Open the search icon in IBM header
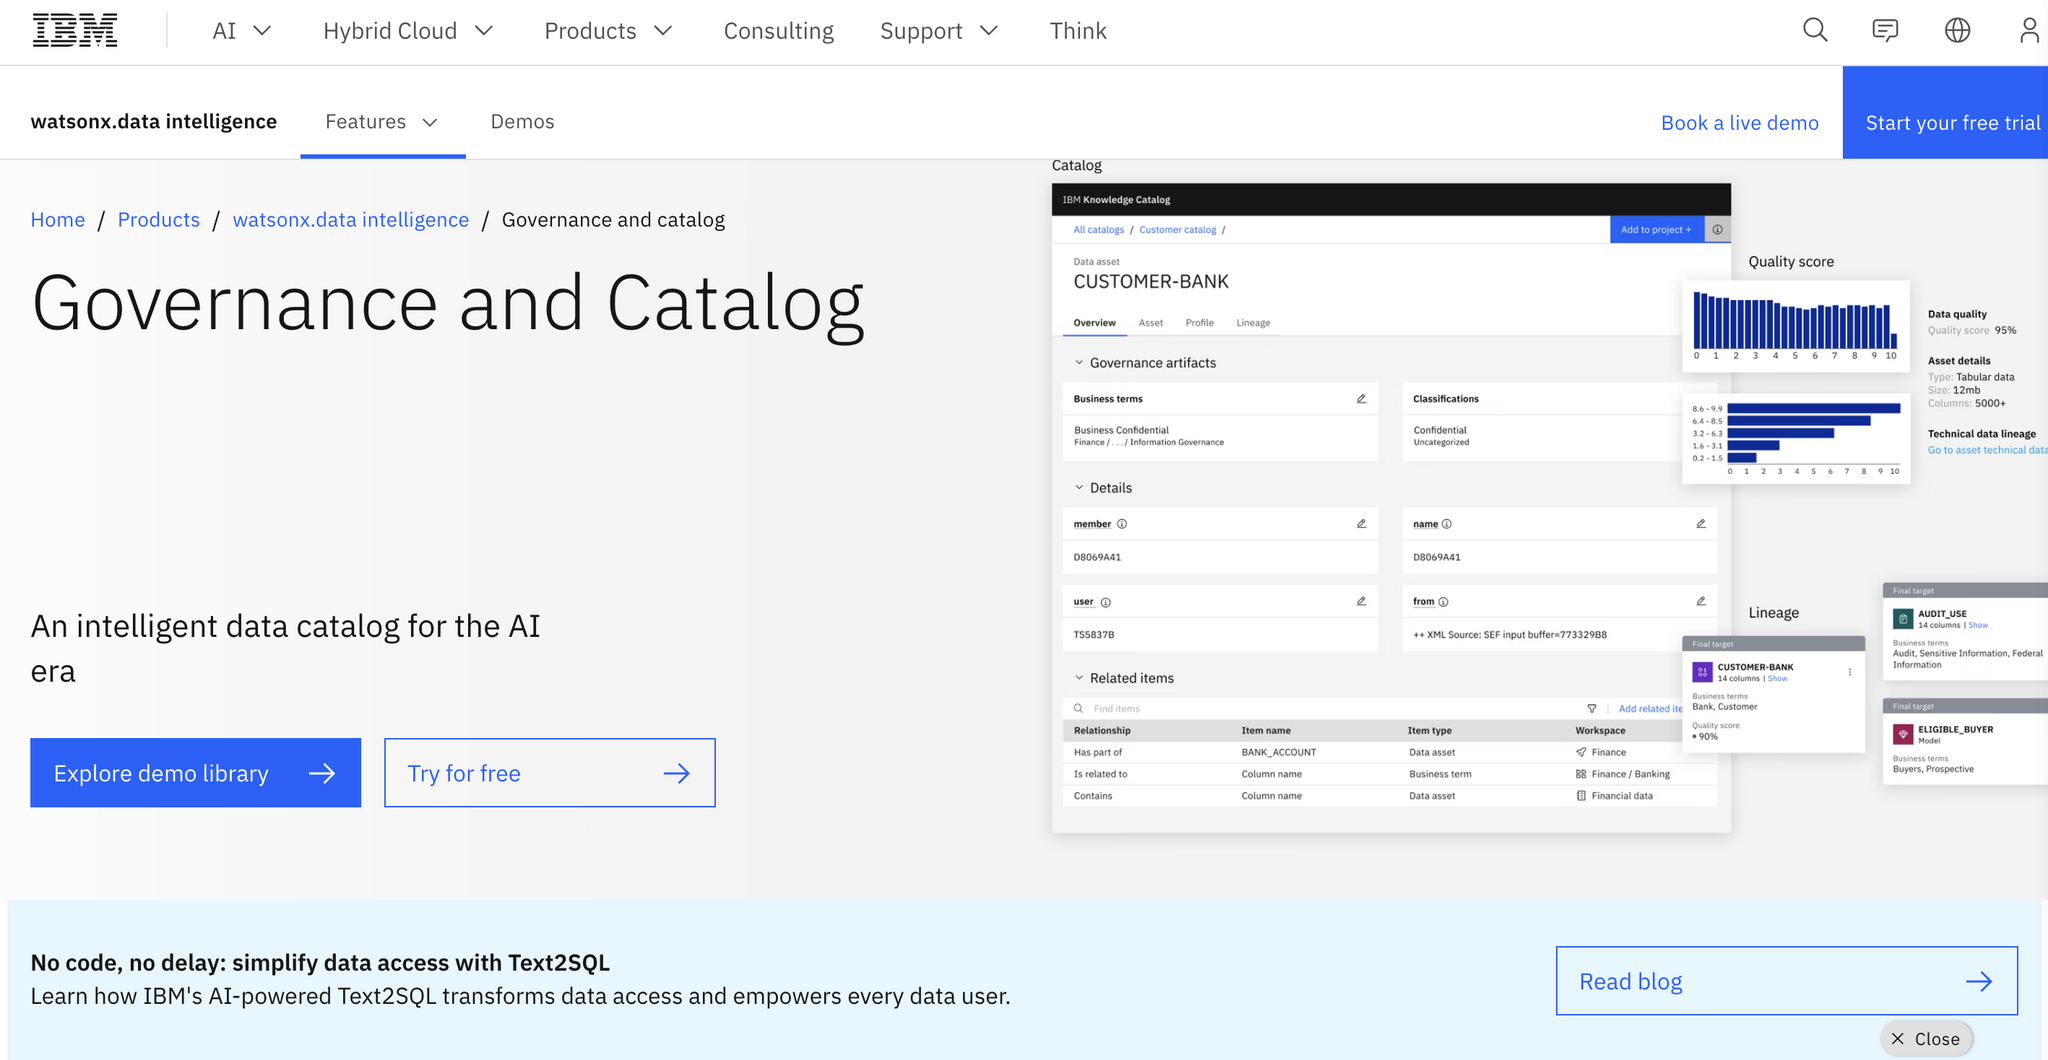The image size is (2048, 1060). click(1814, 30)
